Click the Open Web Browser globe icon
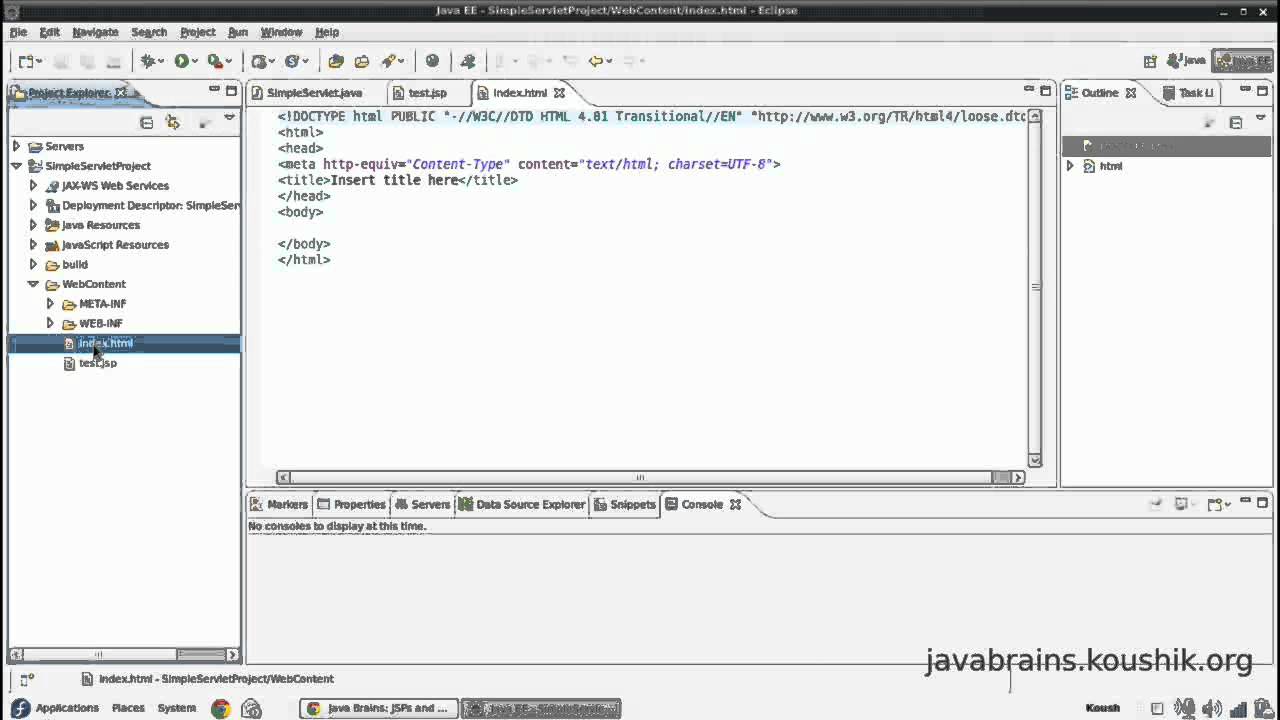The width and height of the screenshot is (1280, 720). [x=432, y=61]
